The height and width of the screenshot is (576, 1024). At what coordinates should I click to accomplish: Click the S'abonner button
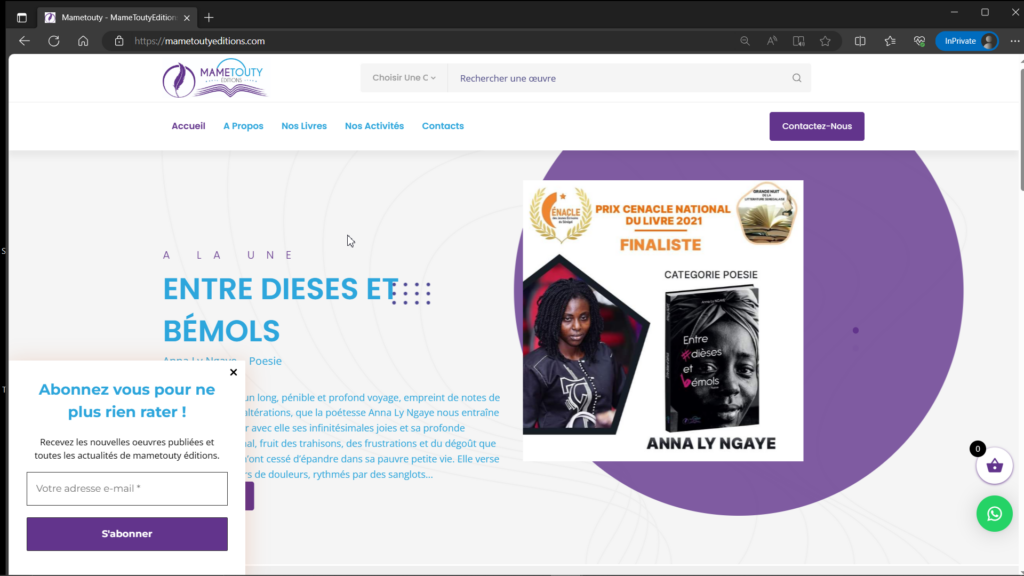coord(127,534)
